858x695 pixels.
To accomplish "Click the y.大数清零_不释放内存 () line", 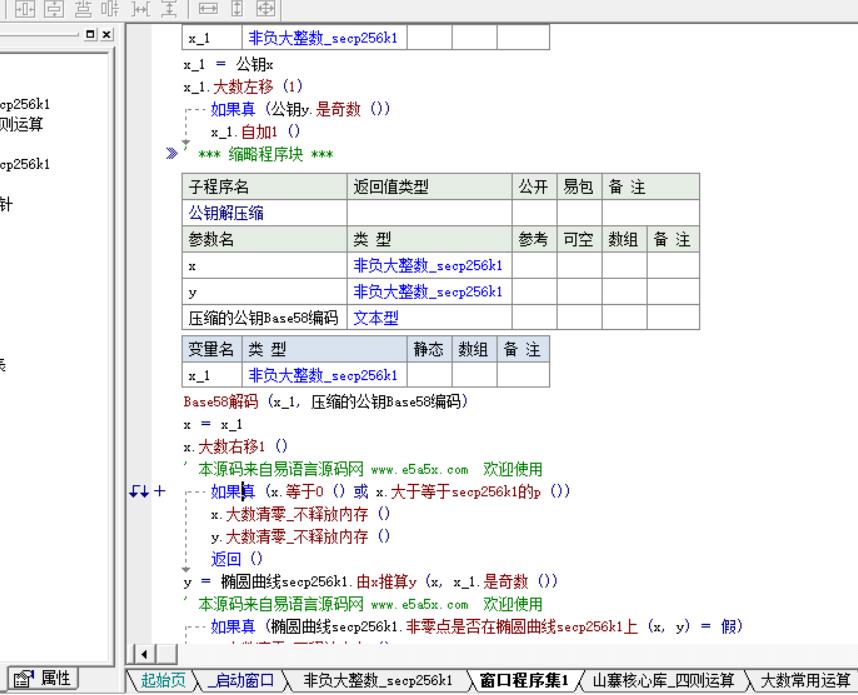I will click(x=300, y=536).
